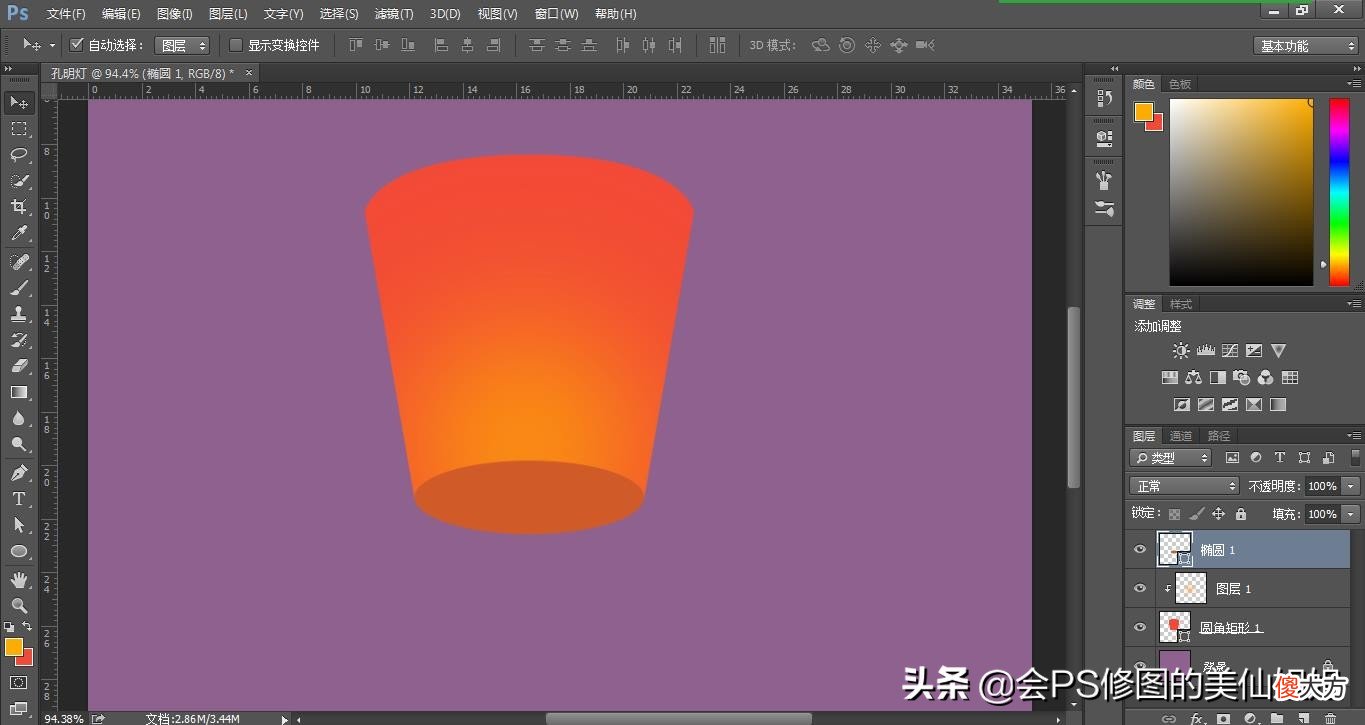This screenshot has width=1365, height=725.
Task: Add a Levels adjustment
Action: point(1206,351)
